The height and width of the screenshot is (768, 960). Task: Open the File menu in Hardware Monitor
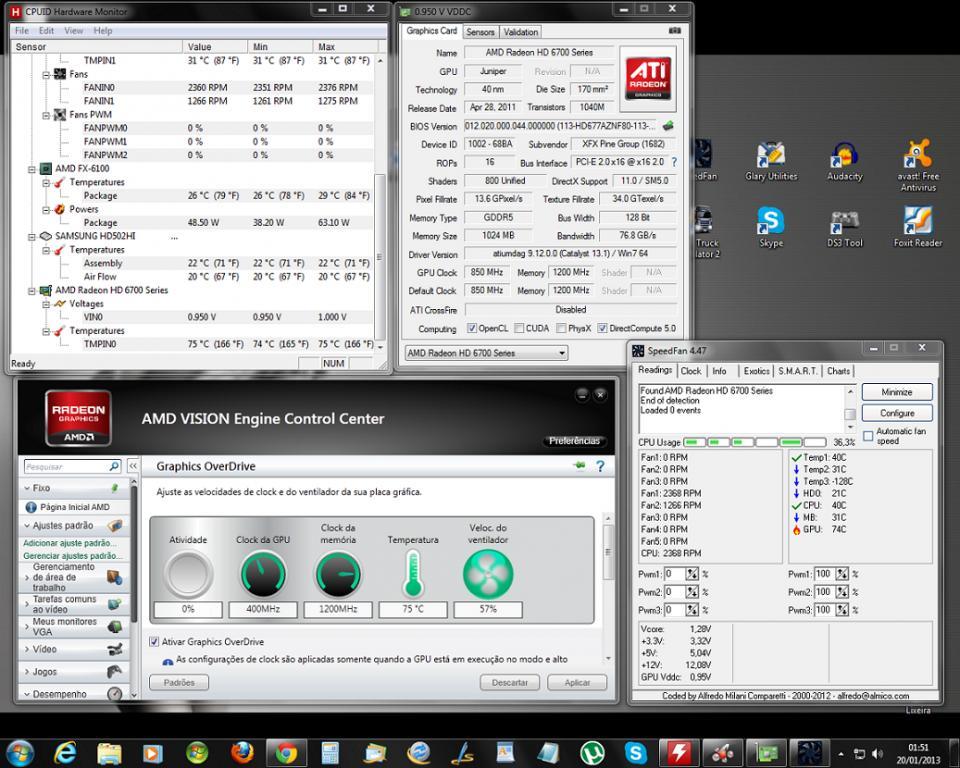click(21, 31)
